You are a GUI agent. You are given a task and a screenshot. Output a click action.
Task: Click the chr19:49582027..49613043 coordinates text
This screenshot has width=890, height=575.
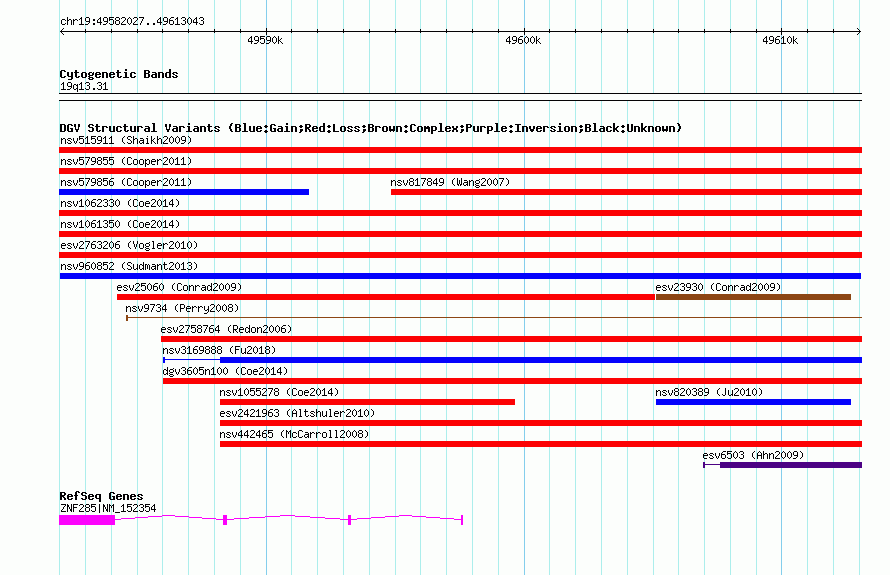click(132, 21)
